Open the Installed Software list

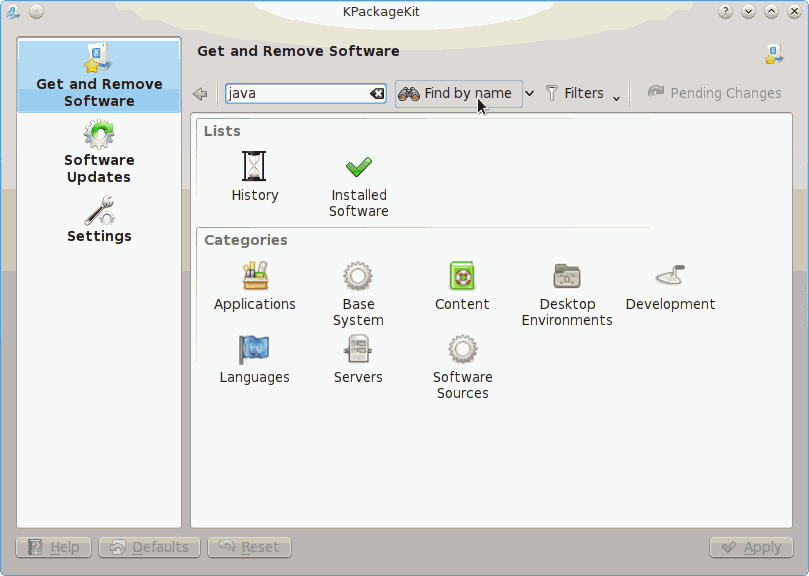click(359, 187)
